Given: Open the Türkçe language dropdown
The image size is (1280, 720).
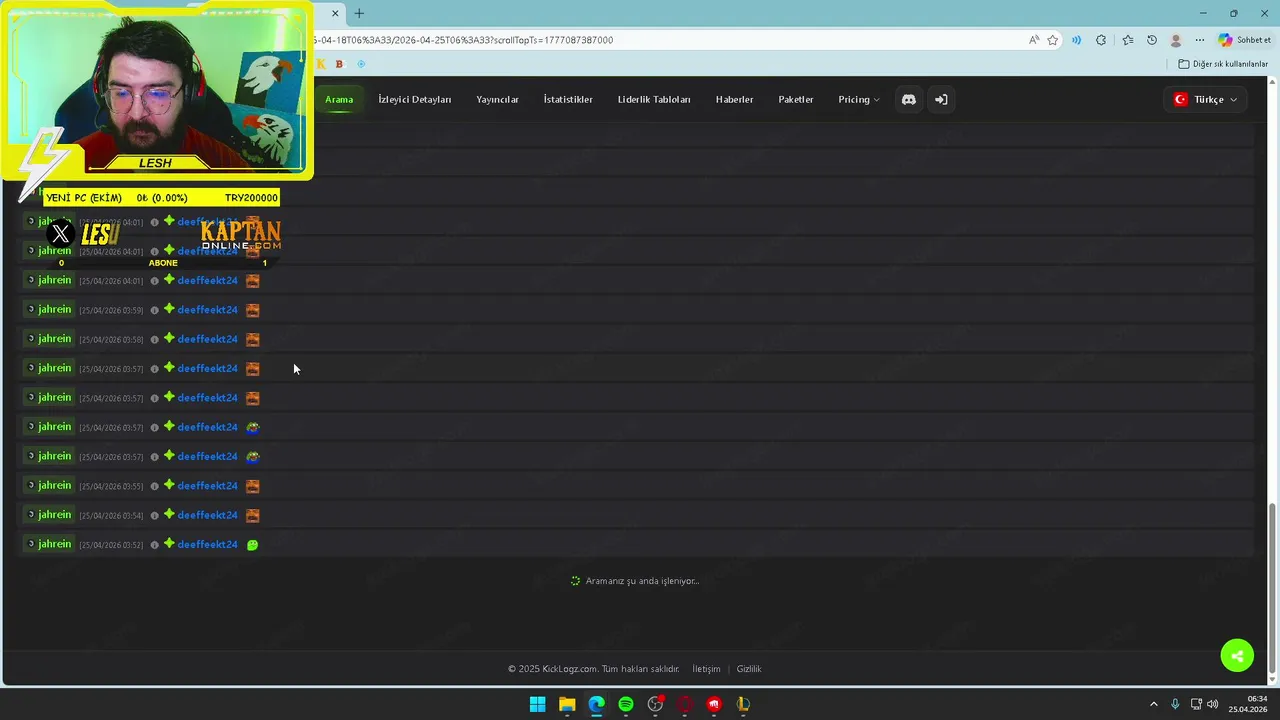Looking at the screenshot, I should 1205,99.
